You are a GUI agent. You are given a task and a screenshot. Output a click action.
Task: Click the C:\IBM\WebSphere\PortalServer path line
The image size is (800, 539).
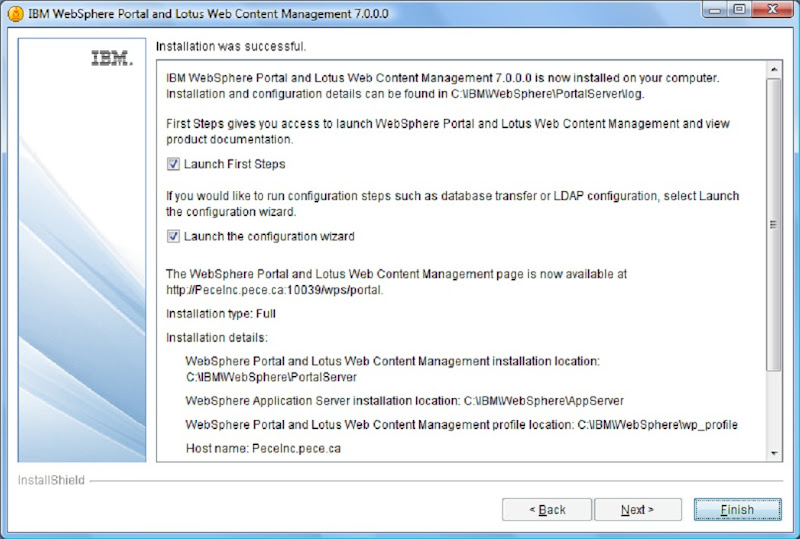[271, 377]
